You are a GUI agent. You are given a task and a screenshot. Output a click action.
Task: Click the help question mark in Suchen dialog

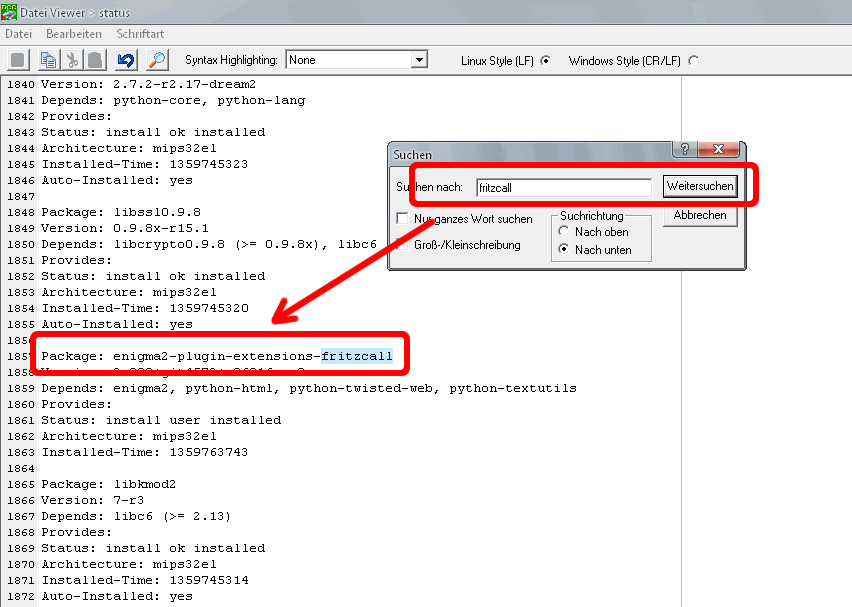point(683,150)
